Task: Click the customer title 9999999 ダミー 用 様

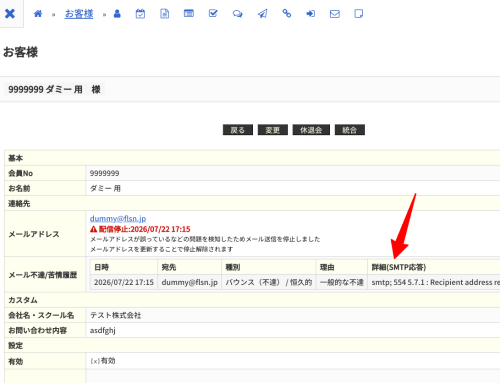Action: [54, 89]
